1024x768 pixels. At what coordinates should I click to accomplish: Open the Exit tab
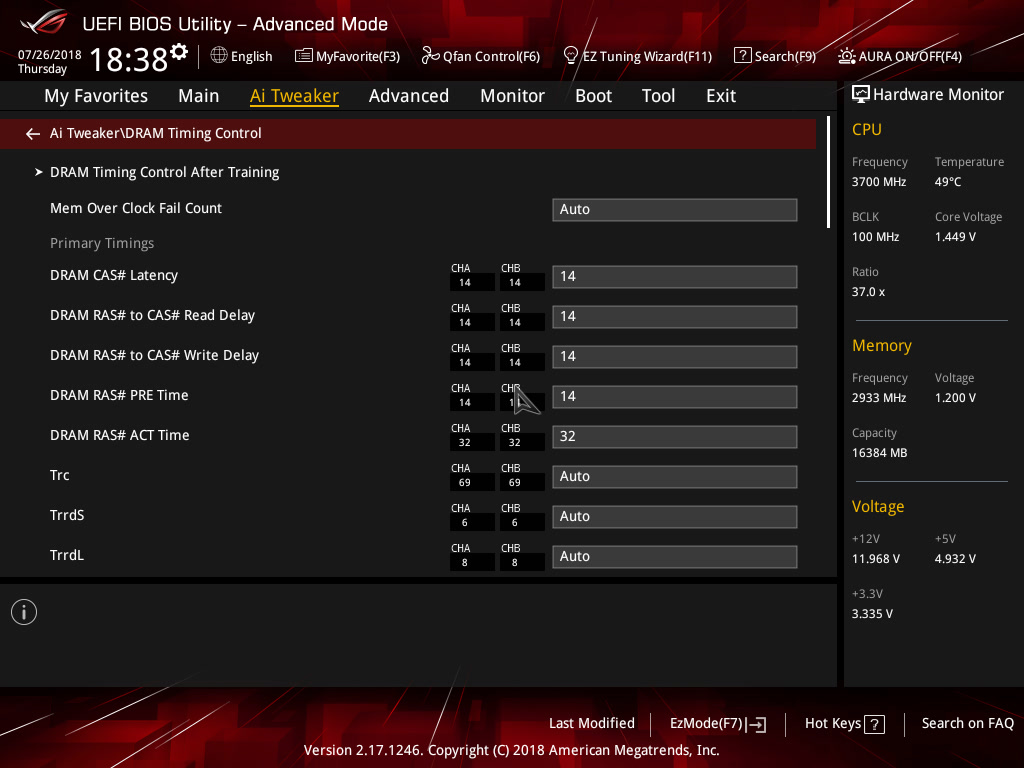click(x=721, y=96)
